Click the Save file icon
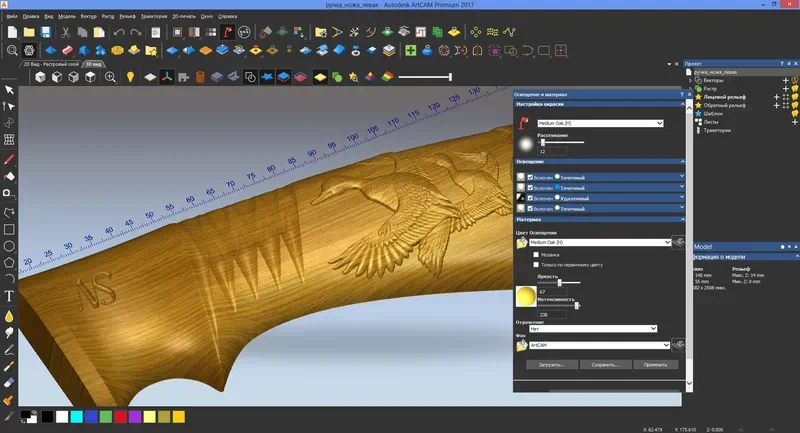This screenshot has height=433, width=800. [x=45, y=32]
